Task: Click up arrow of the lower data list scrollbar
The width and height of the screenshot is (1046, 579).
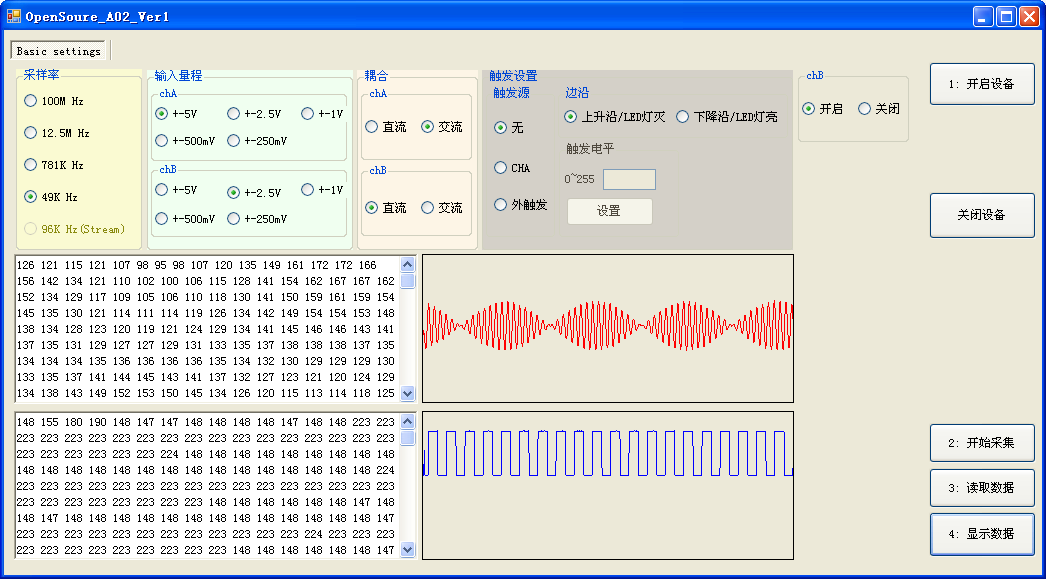Action: [x=408, y=422]
